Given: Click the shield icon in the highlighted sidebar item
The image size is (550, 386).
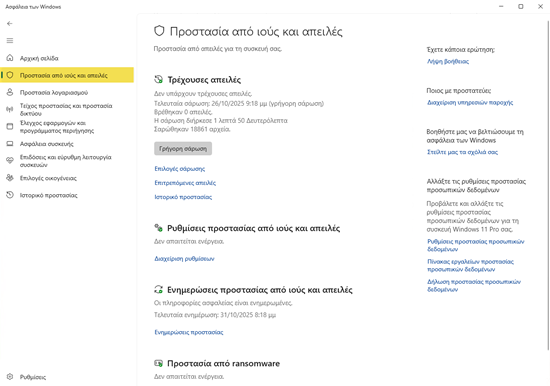Looking at the screenshot, I should (10, 75).
